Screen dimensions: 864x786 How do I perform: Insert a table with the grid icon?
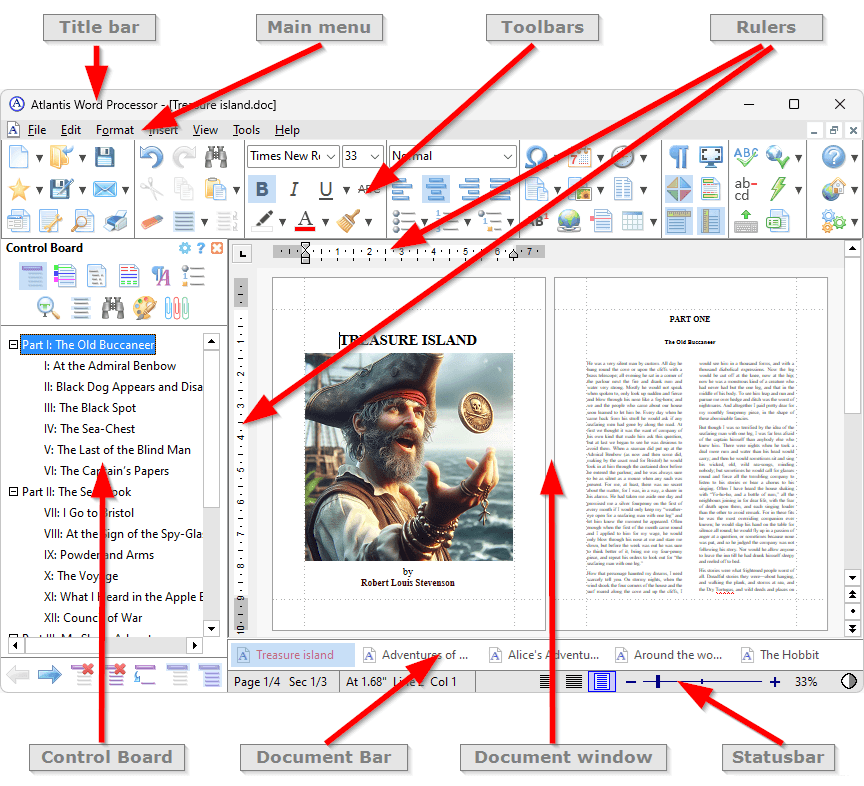tap(633, 222)
